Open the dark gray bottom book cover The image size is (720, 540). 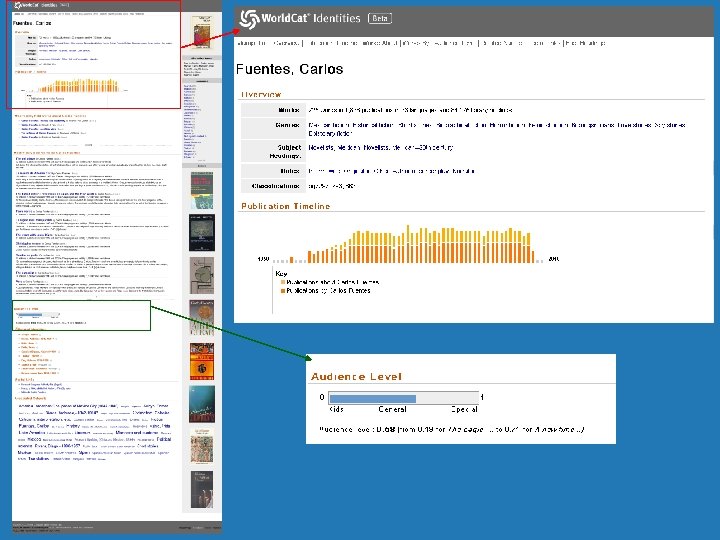[x=202, y=489]
